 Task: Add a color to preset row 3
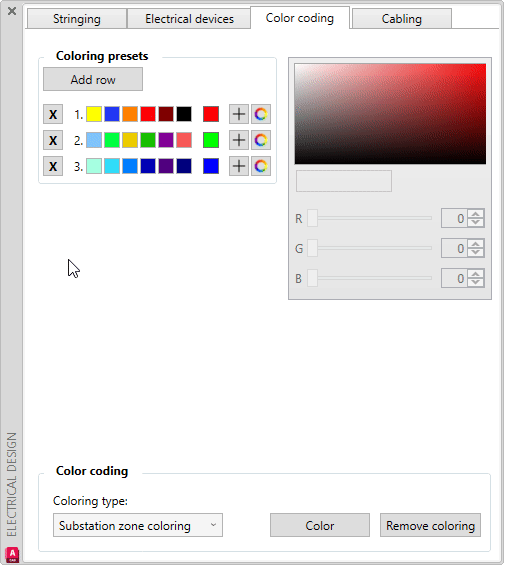coord(239,166)
